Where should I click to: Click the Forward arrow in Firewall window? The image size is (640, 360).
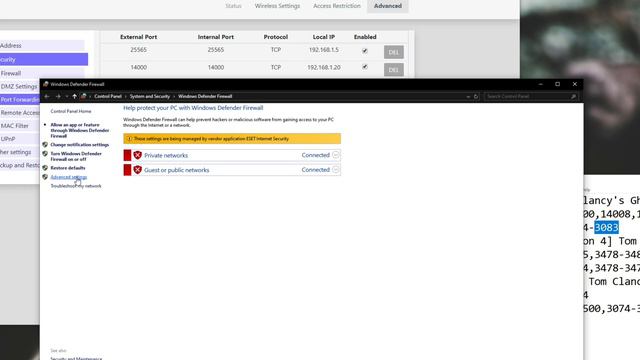click(x=58, y=96)
